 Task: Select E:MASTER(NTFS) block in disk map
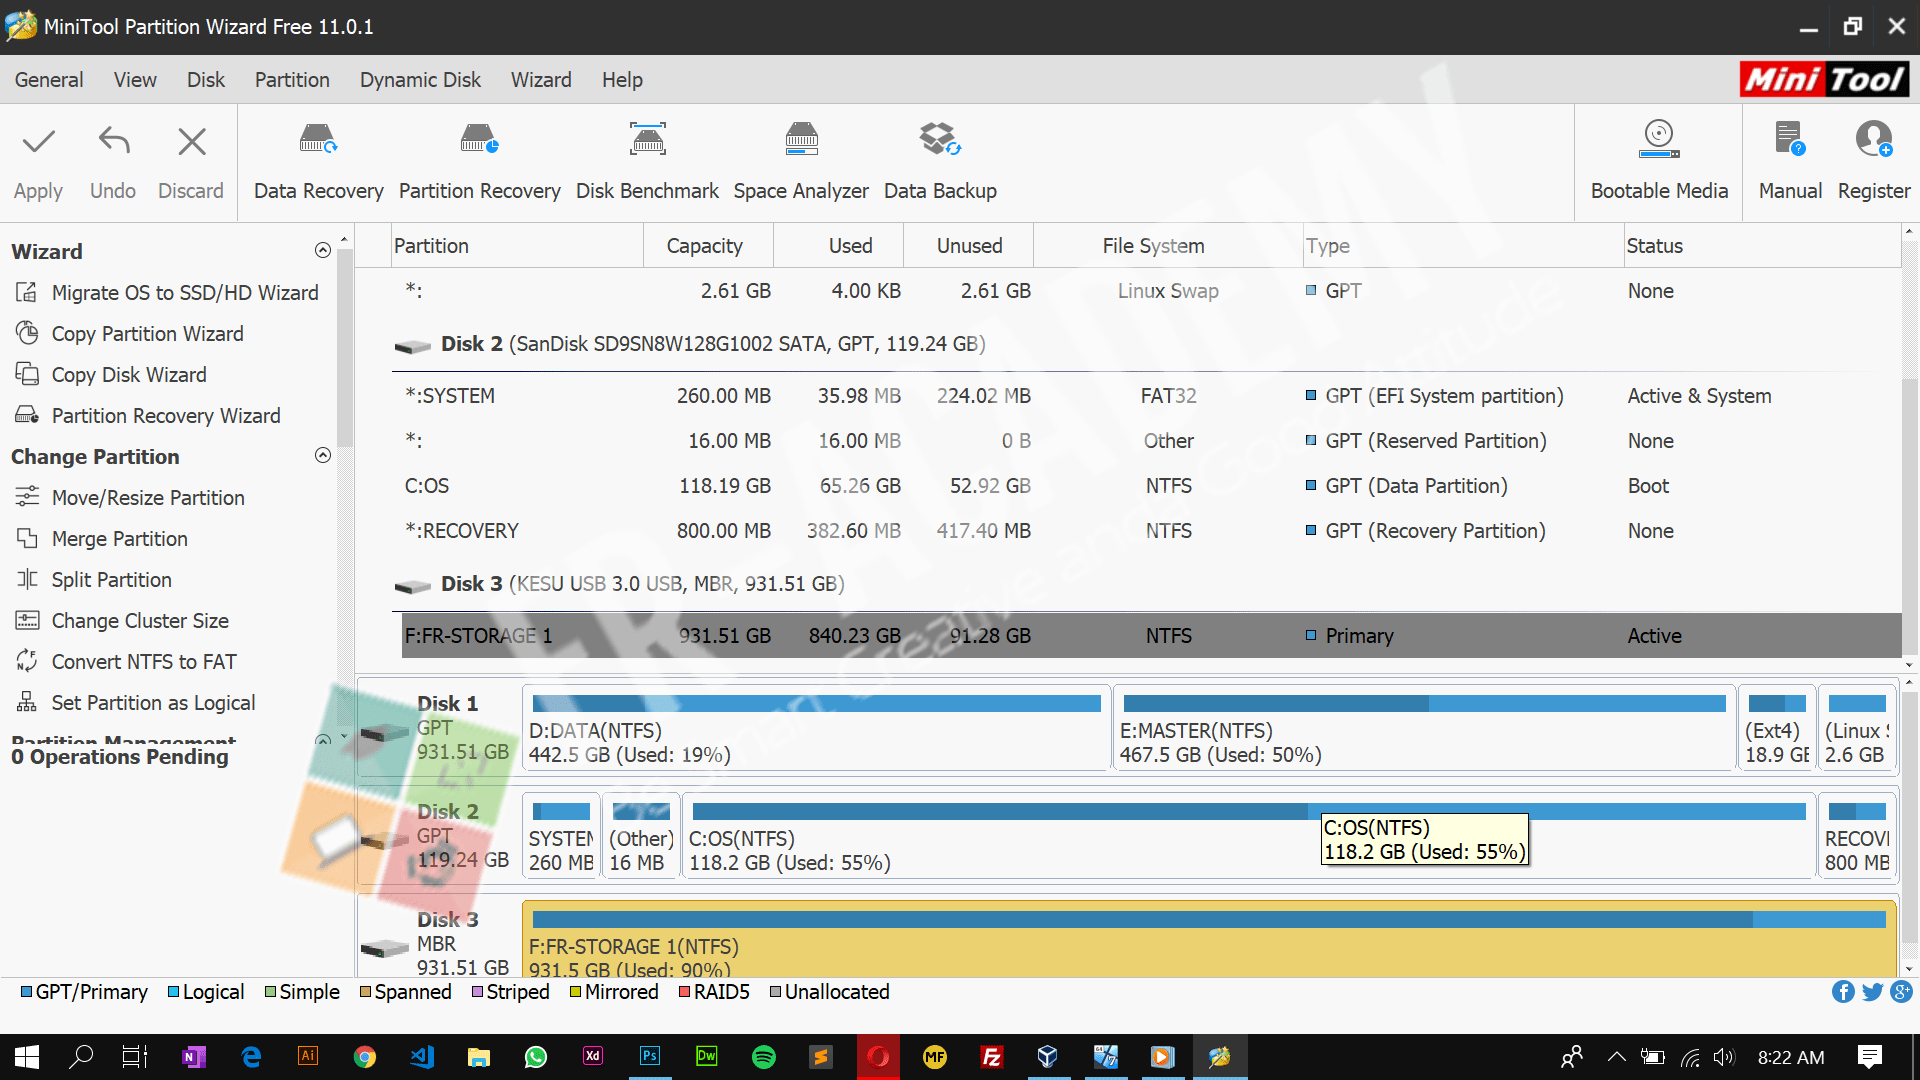point(1424,728)
